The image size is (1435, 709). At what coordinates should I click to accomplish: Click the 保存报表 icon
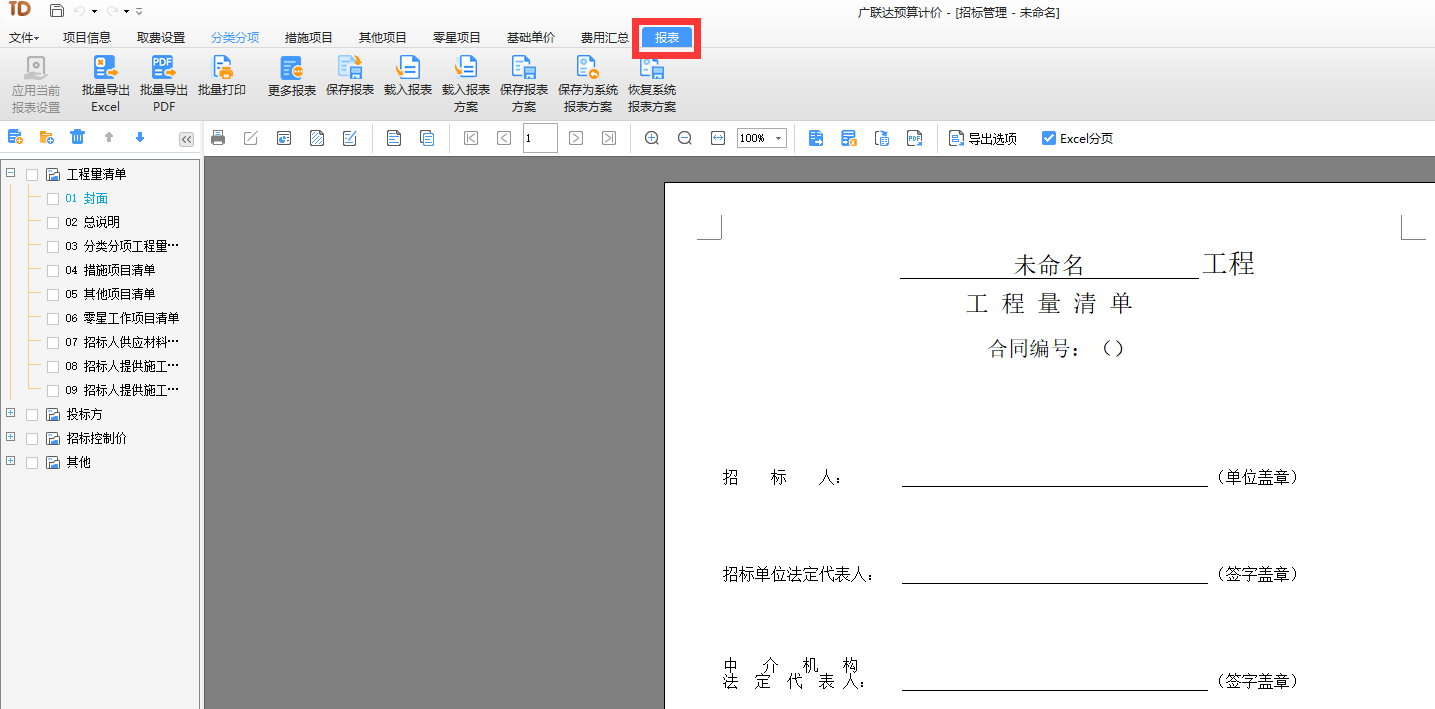pyautogui.click(x=350, y=82)
